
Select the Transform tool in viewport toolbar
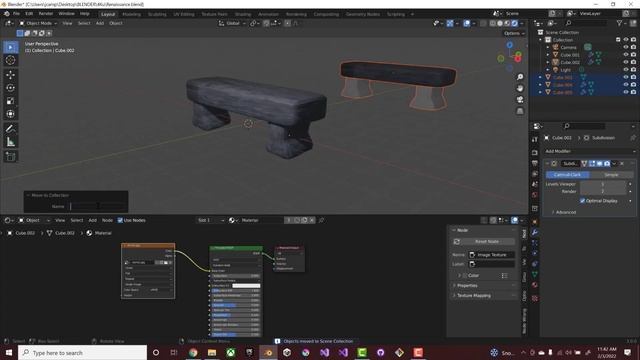tap(11, 114)
